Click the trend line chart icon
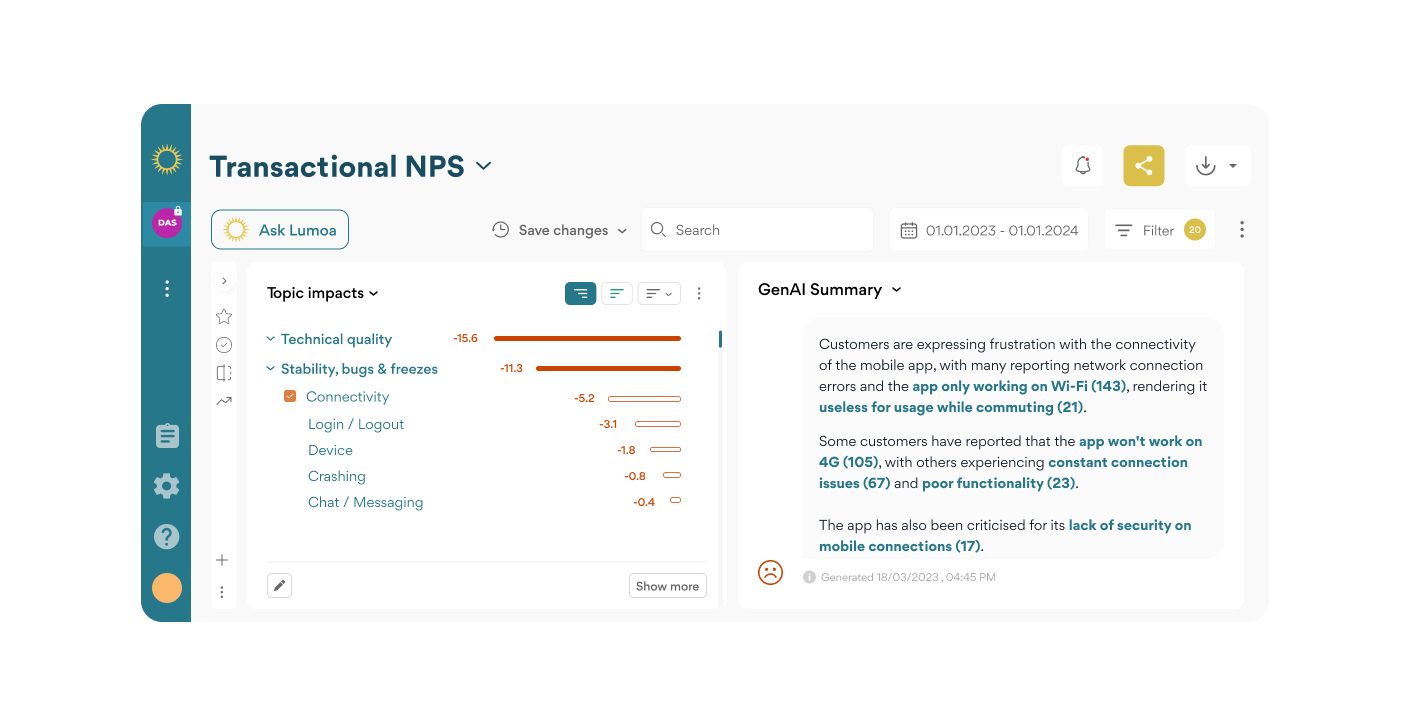Screen dimensions: 1410x725 click(x=224, y=401)
